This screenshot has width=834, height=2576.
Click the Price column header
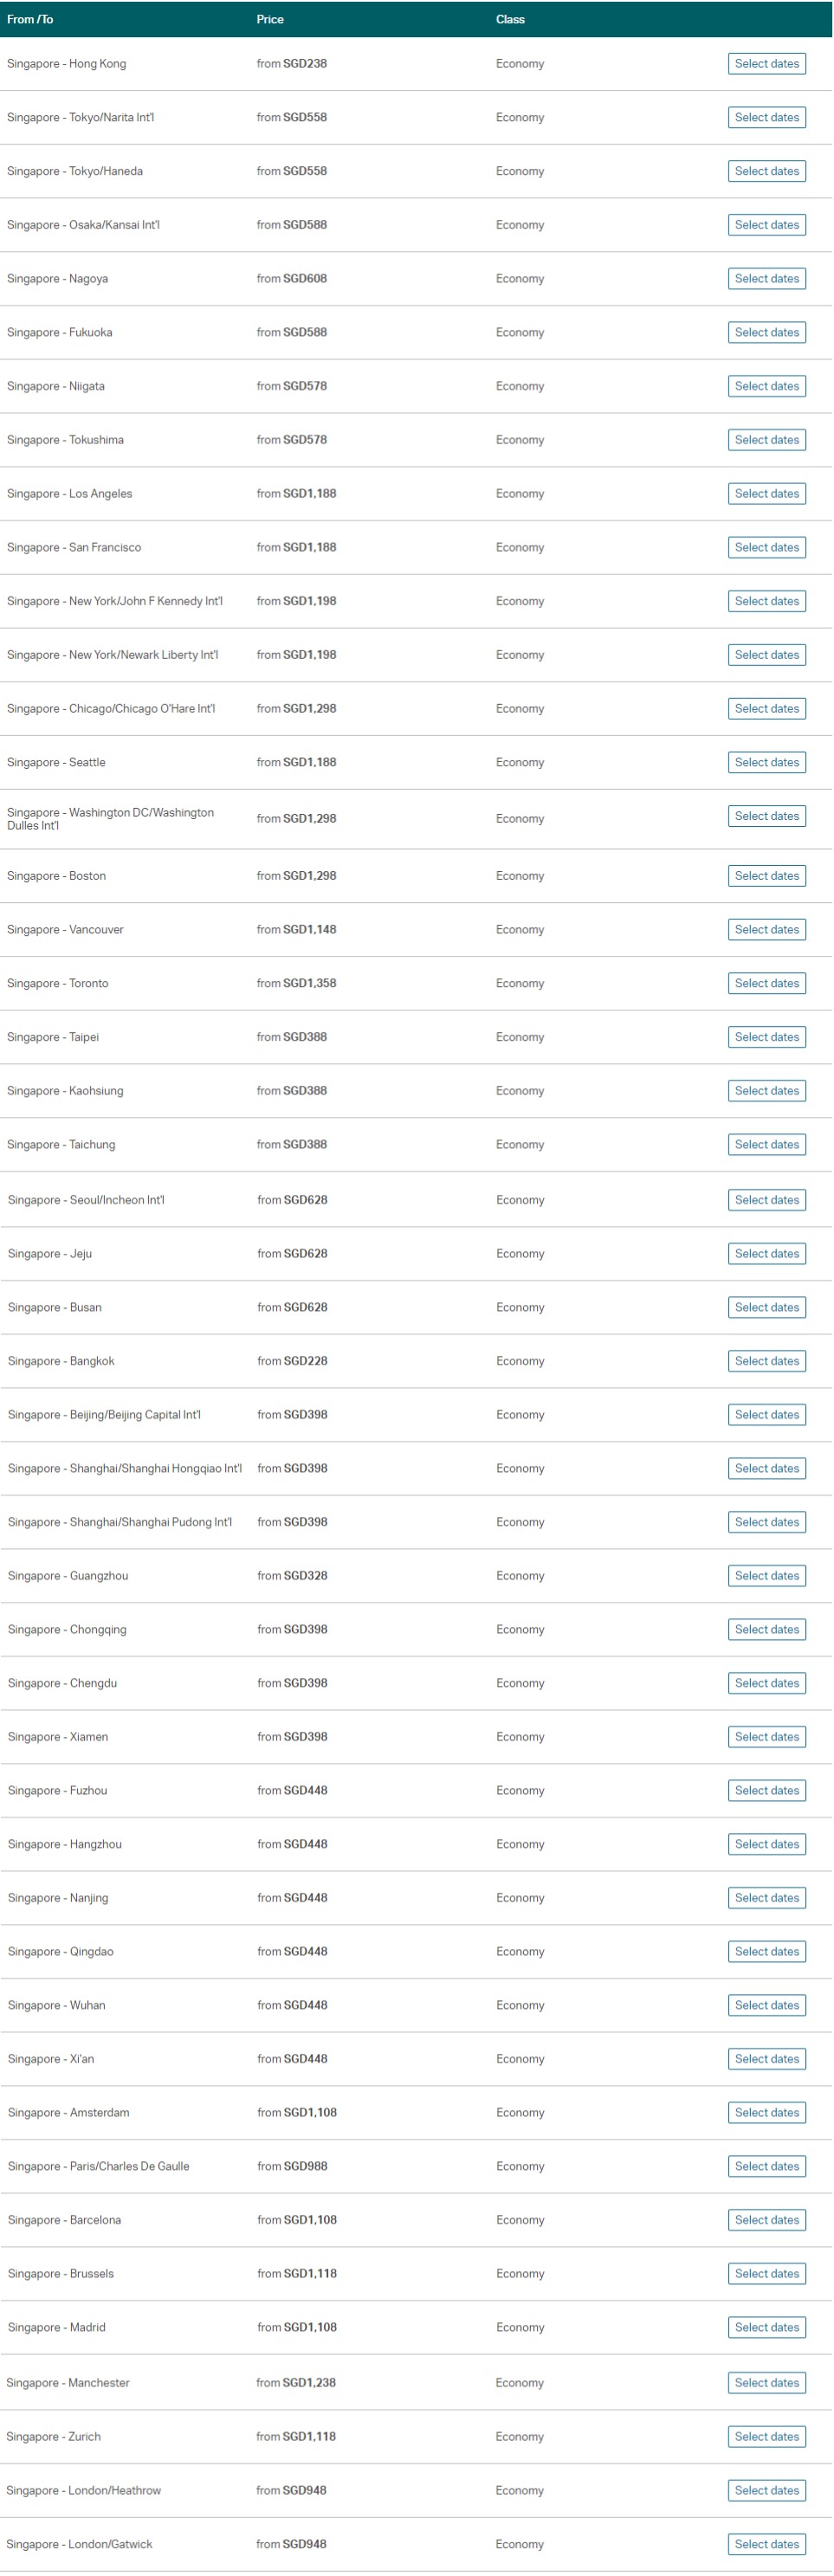point(270,19)
